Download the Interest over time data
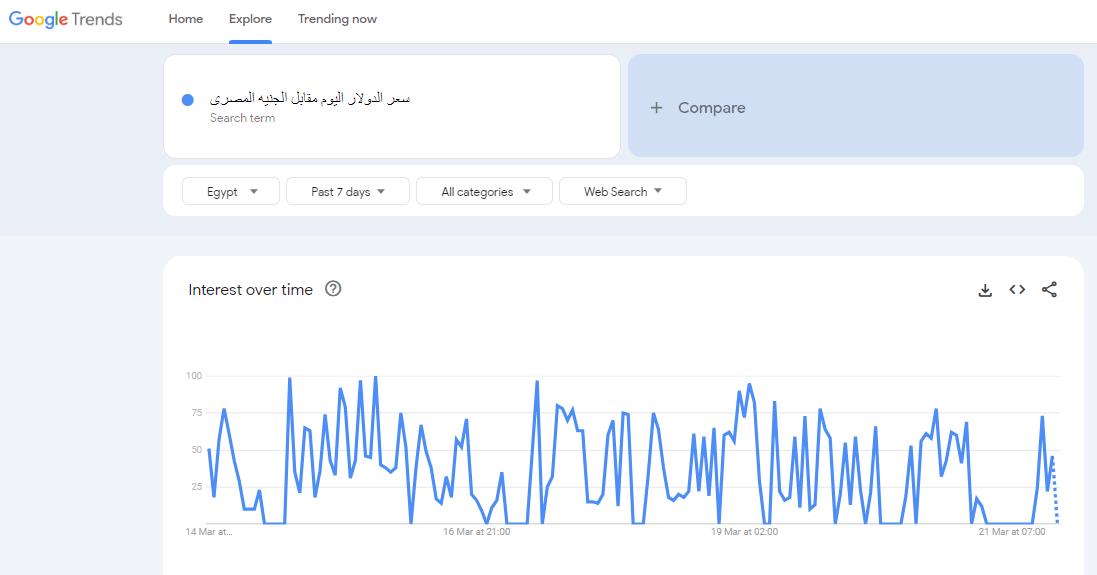The height and width of the screenshot is (575, 1097). tap(985, 290)
